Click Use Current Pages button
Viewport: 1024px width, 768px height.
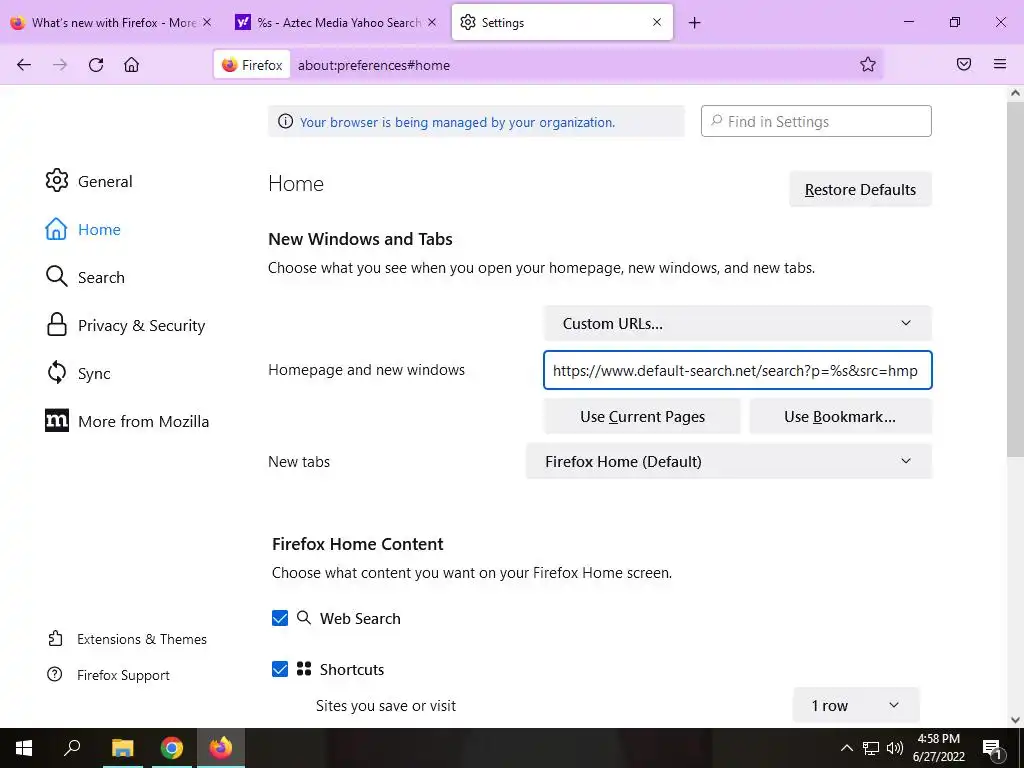[642, 417]
